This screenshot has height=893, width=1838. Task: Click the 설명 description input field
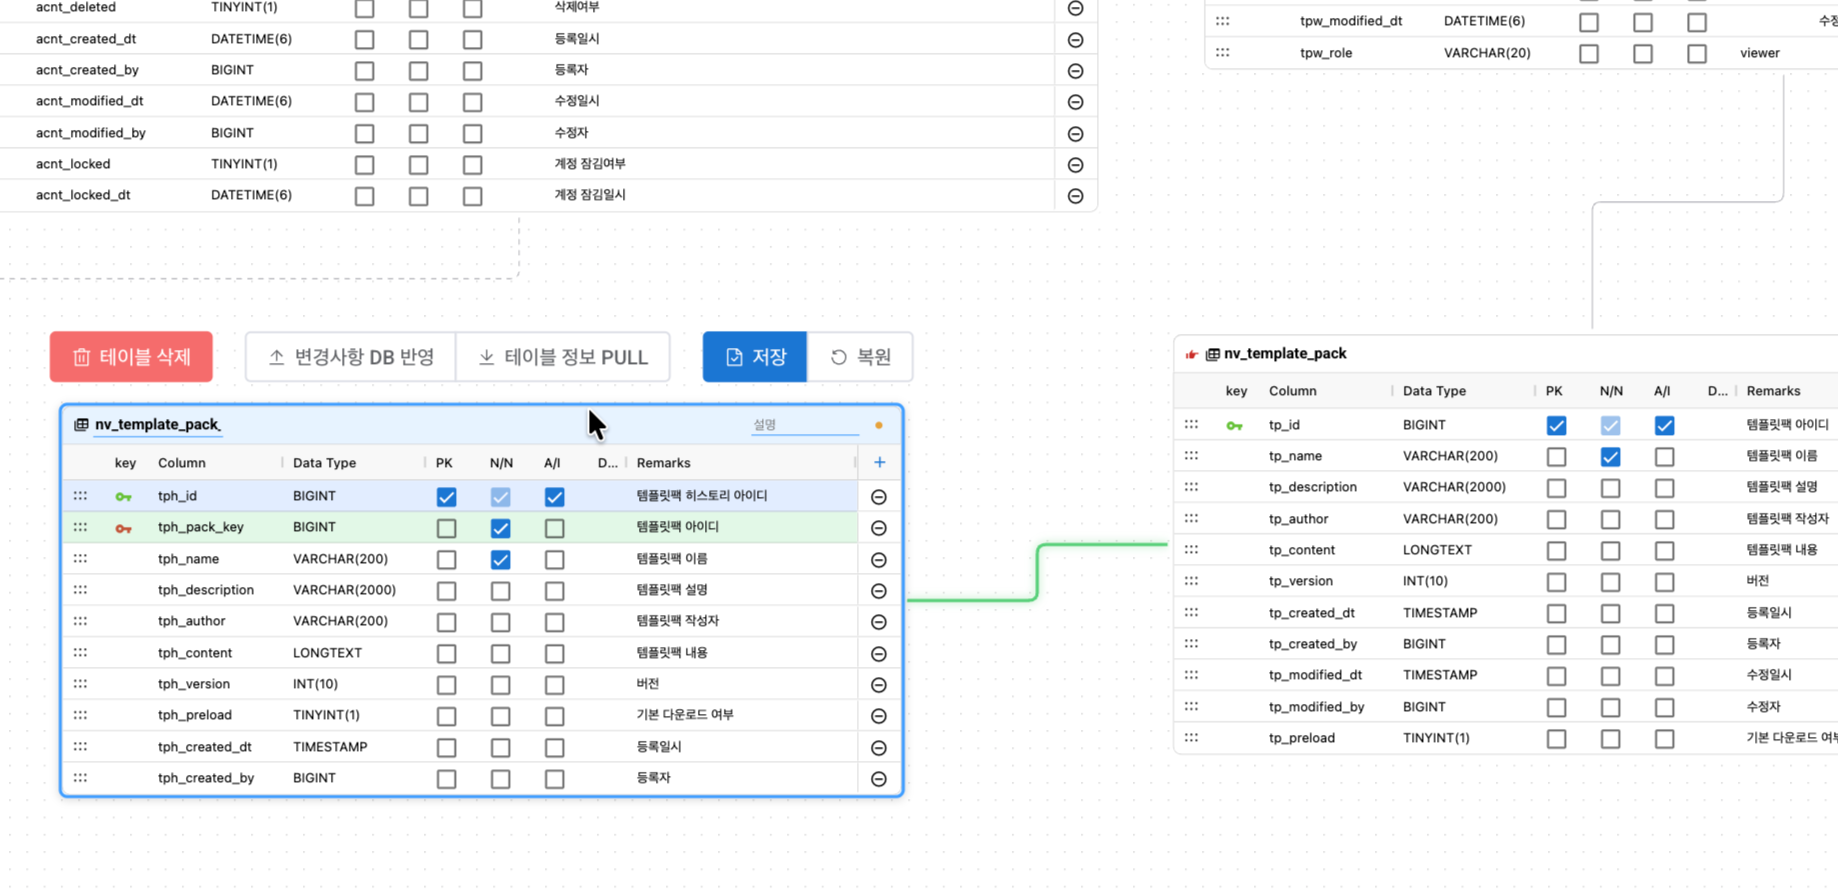tap(803, 425)
